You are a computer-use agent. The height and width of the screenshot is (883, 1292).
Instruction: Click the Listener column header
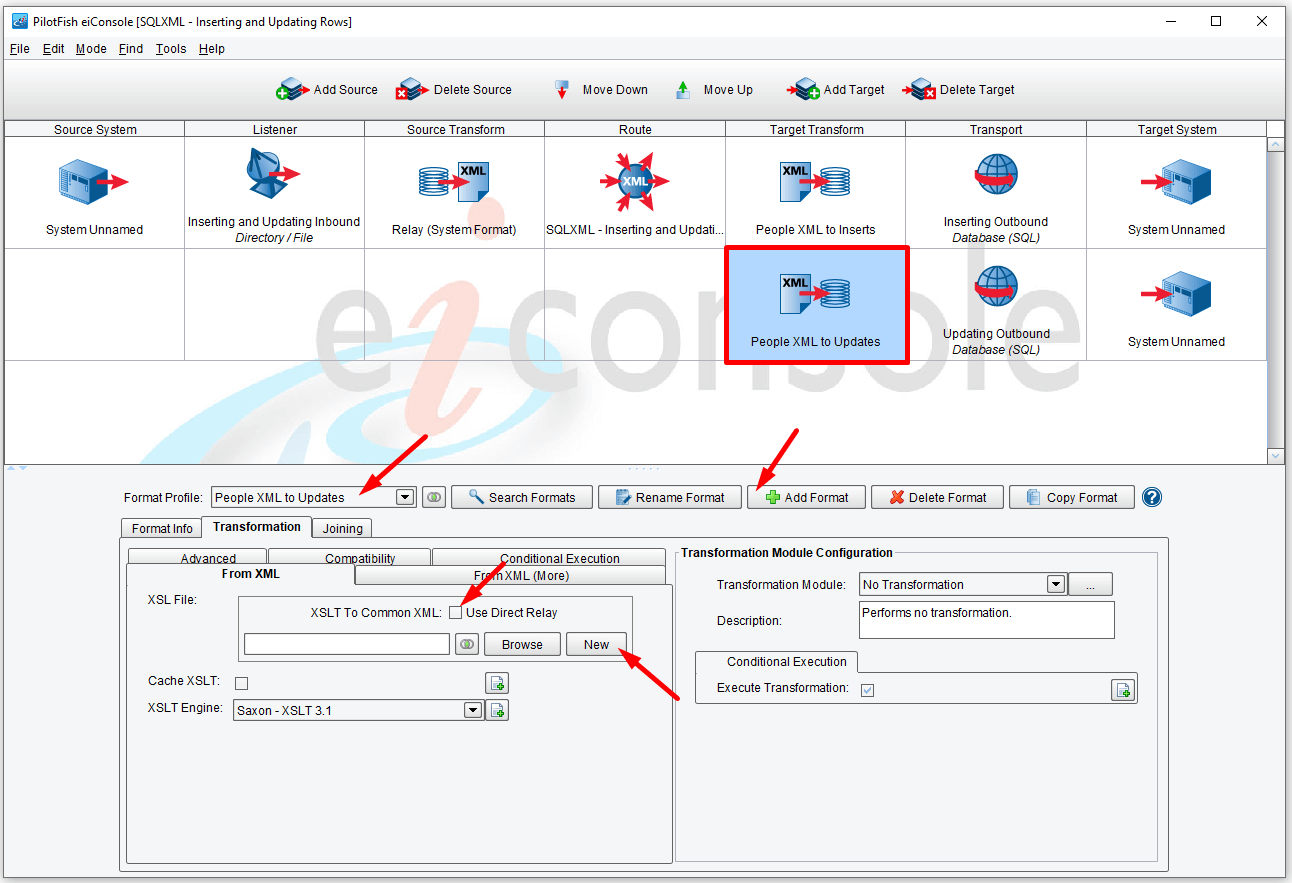(275, 129)
